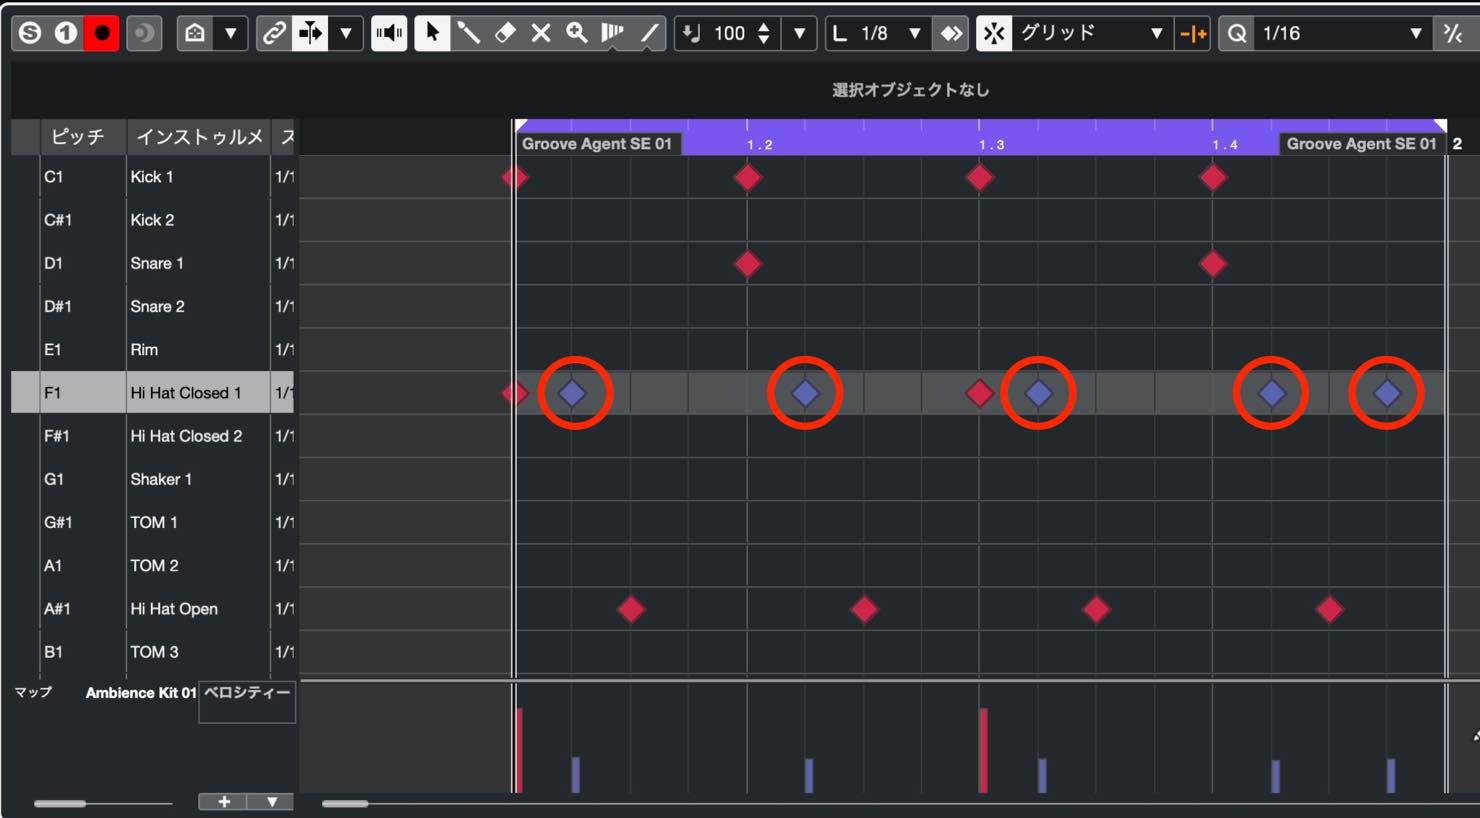Select the Line tool
This screenshot has width=1480, height=818.
[650, 33]
